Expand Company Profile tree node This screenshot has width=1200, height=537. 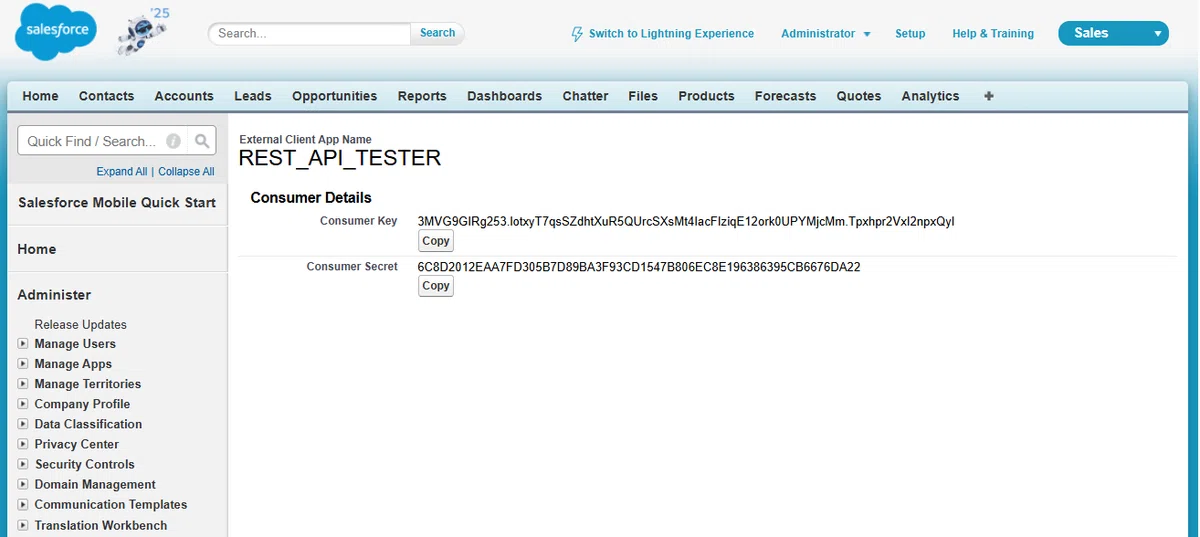tap(23, 404)
